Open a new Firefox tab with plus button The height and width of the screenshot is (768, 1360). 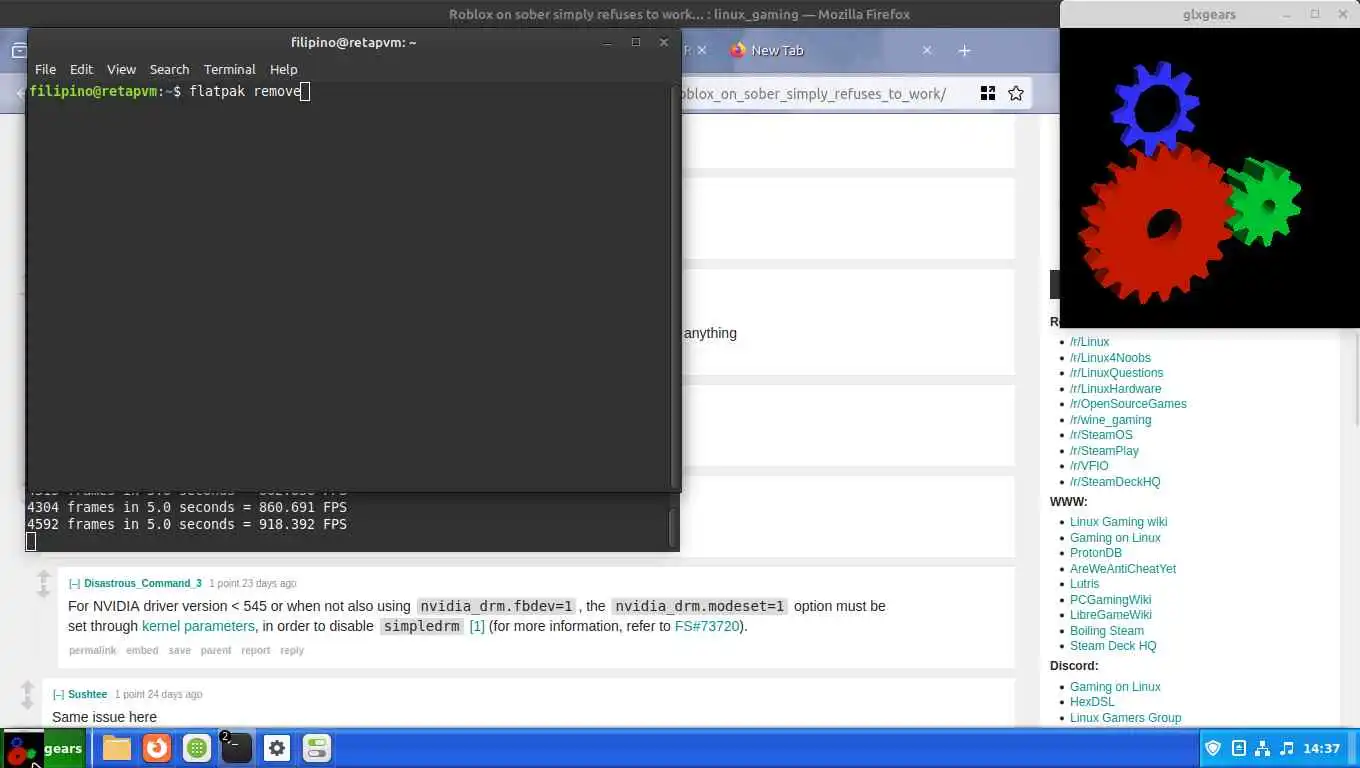point(964,50)
